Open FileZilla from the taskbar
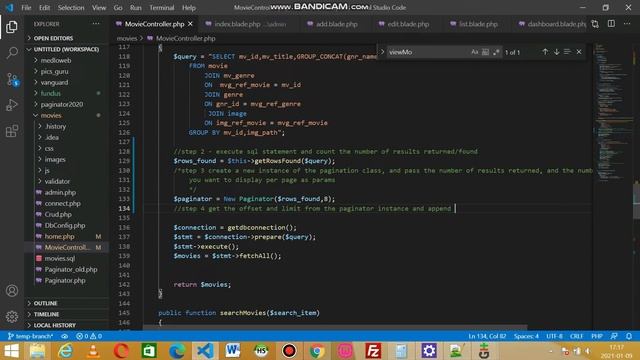The width and height of the screenshot is (640, 360). point(373,351)
